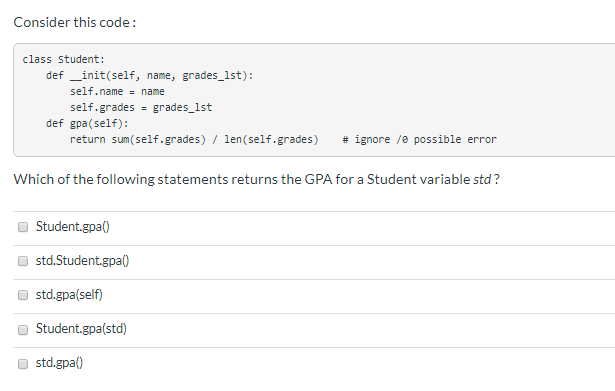Click the 'self.name = name' code line
615x391 pixels.
[117, 91]
